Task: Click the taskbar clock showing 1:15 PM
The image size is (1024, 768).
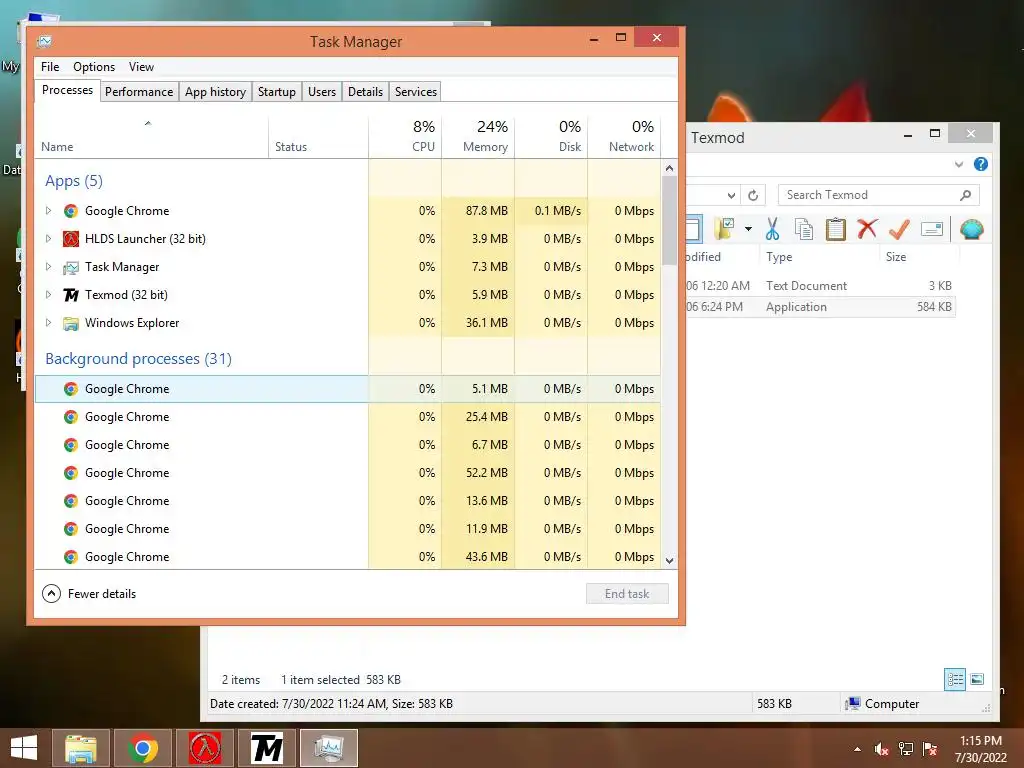Action: coord(981,749)
